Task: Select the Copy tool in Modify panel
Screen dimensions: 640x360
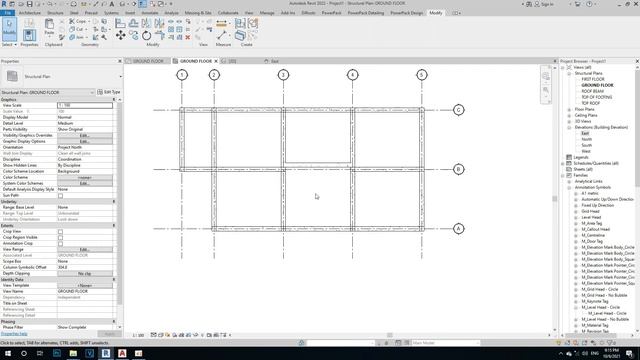Action: click(x=134, y=36)
